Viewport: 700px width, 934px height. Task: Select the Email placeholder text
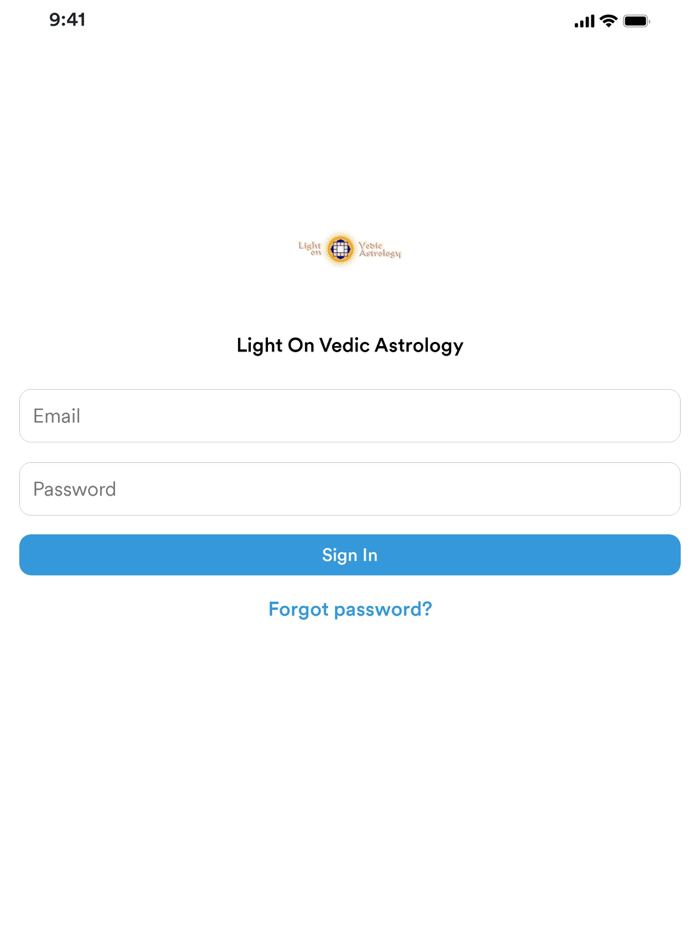coord(54,416)
